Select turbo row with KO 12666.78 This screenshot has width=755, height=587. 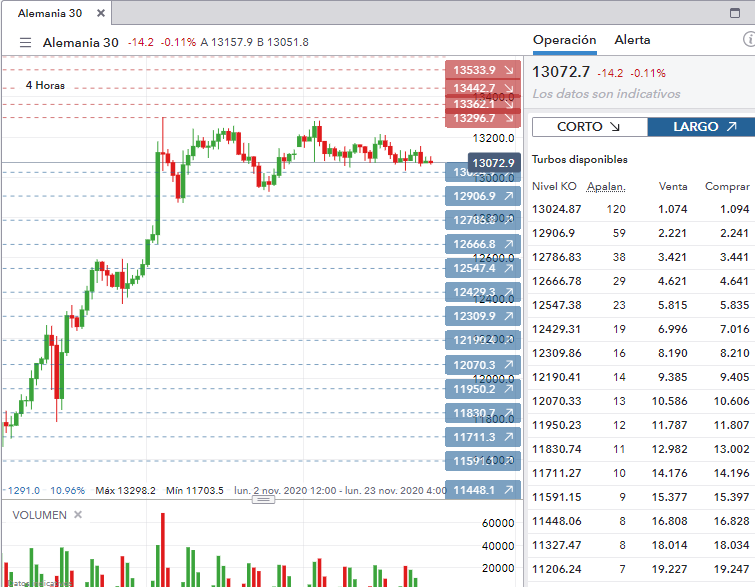pyautogui.click(x=641, y=282)
